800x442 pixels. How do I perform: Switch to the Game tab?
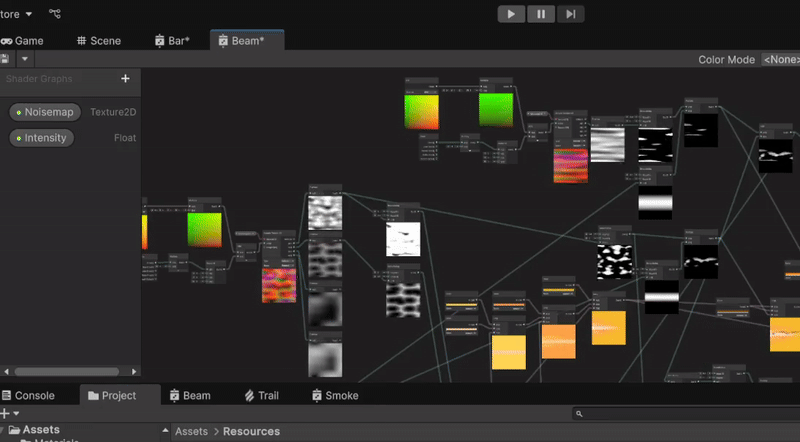point(22,41)
